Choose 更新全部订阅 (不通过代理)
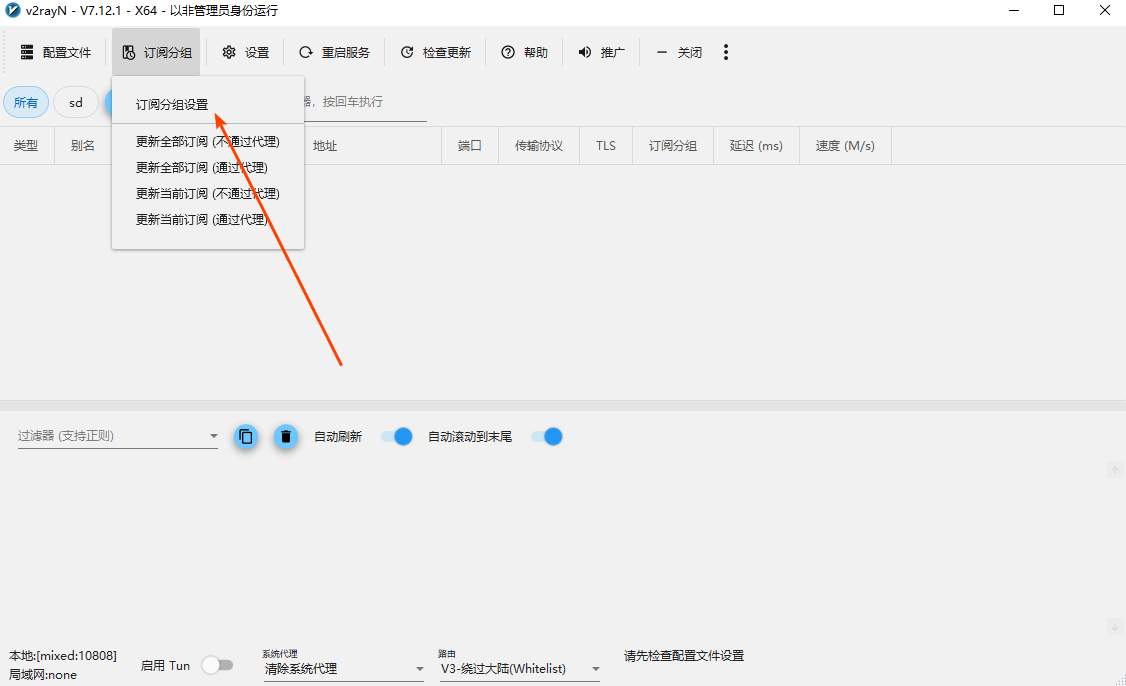 point(208,142)
